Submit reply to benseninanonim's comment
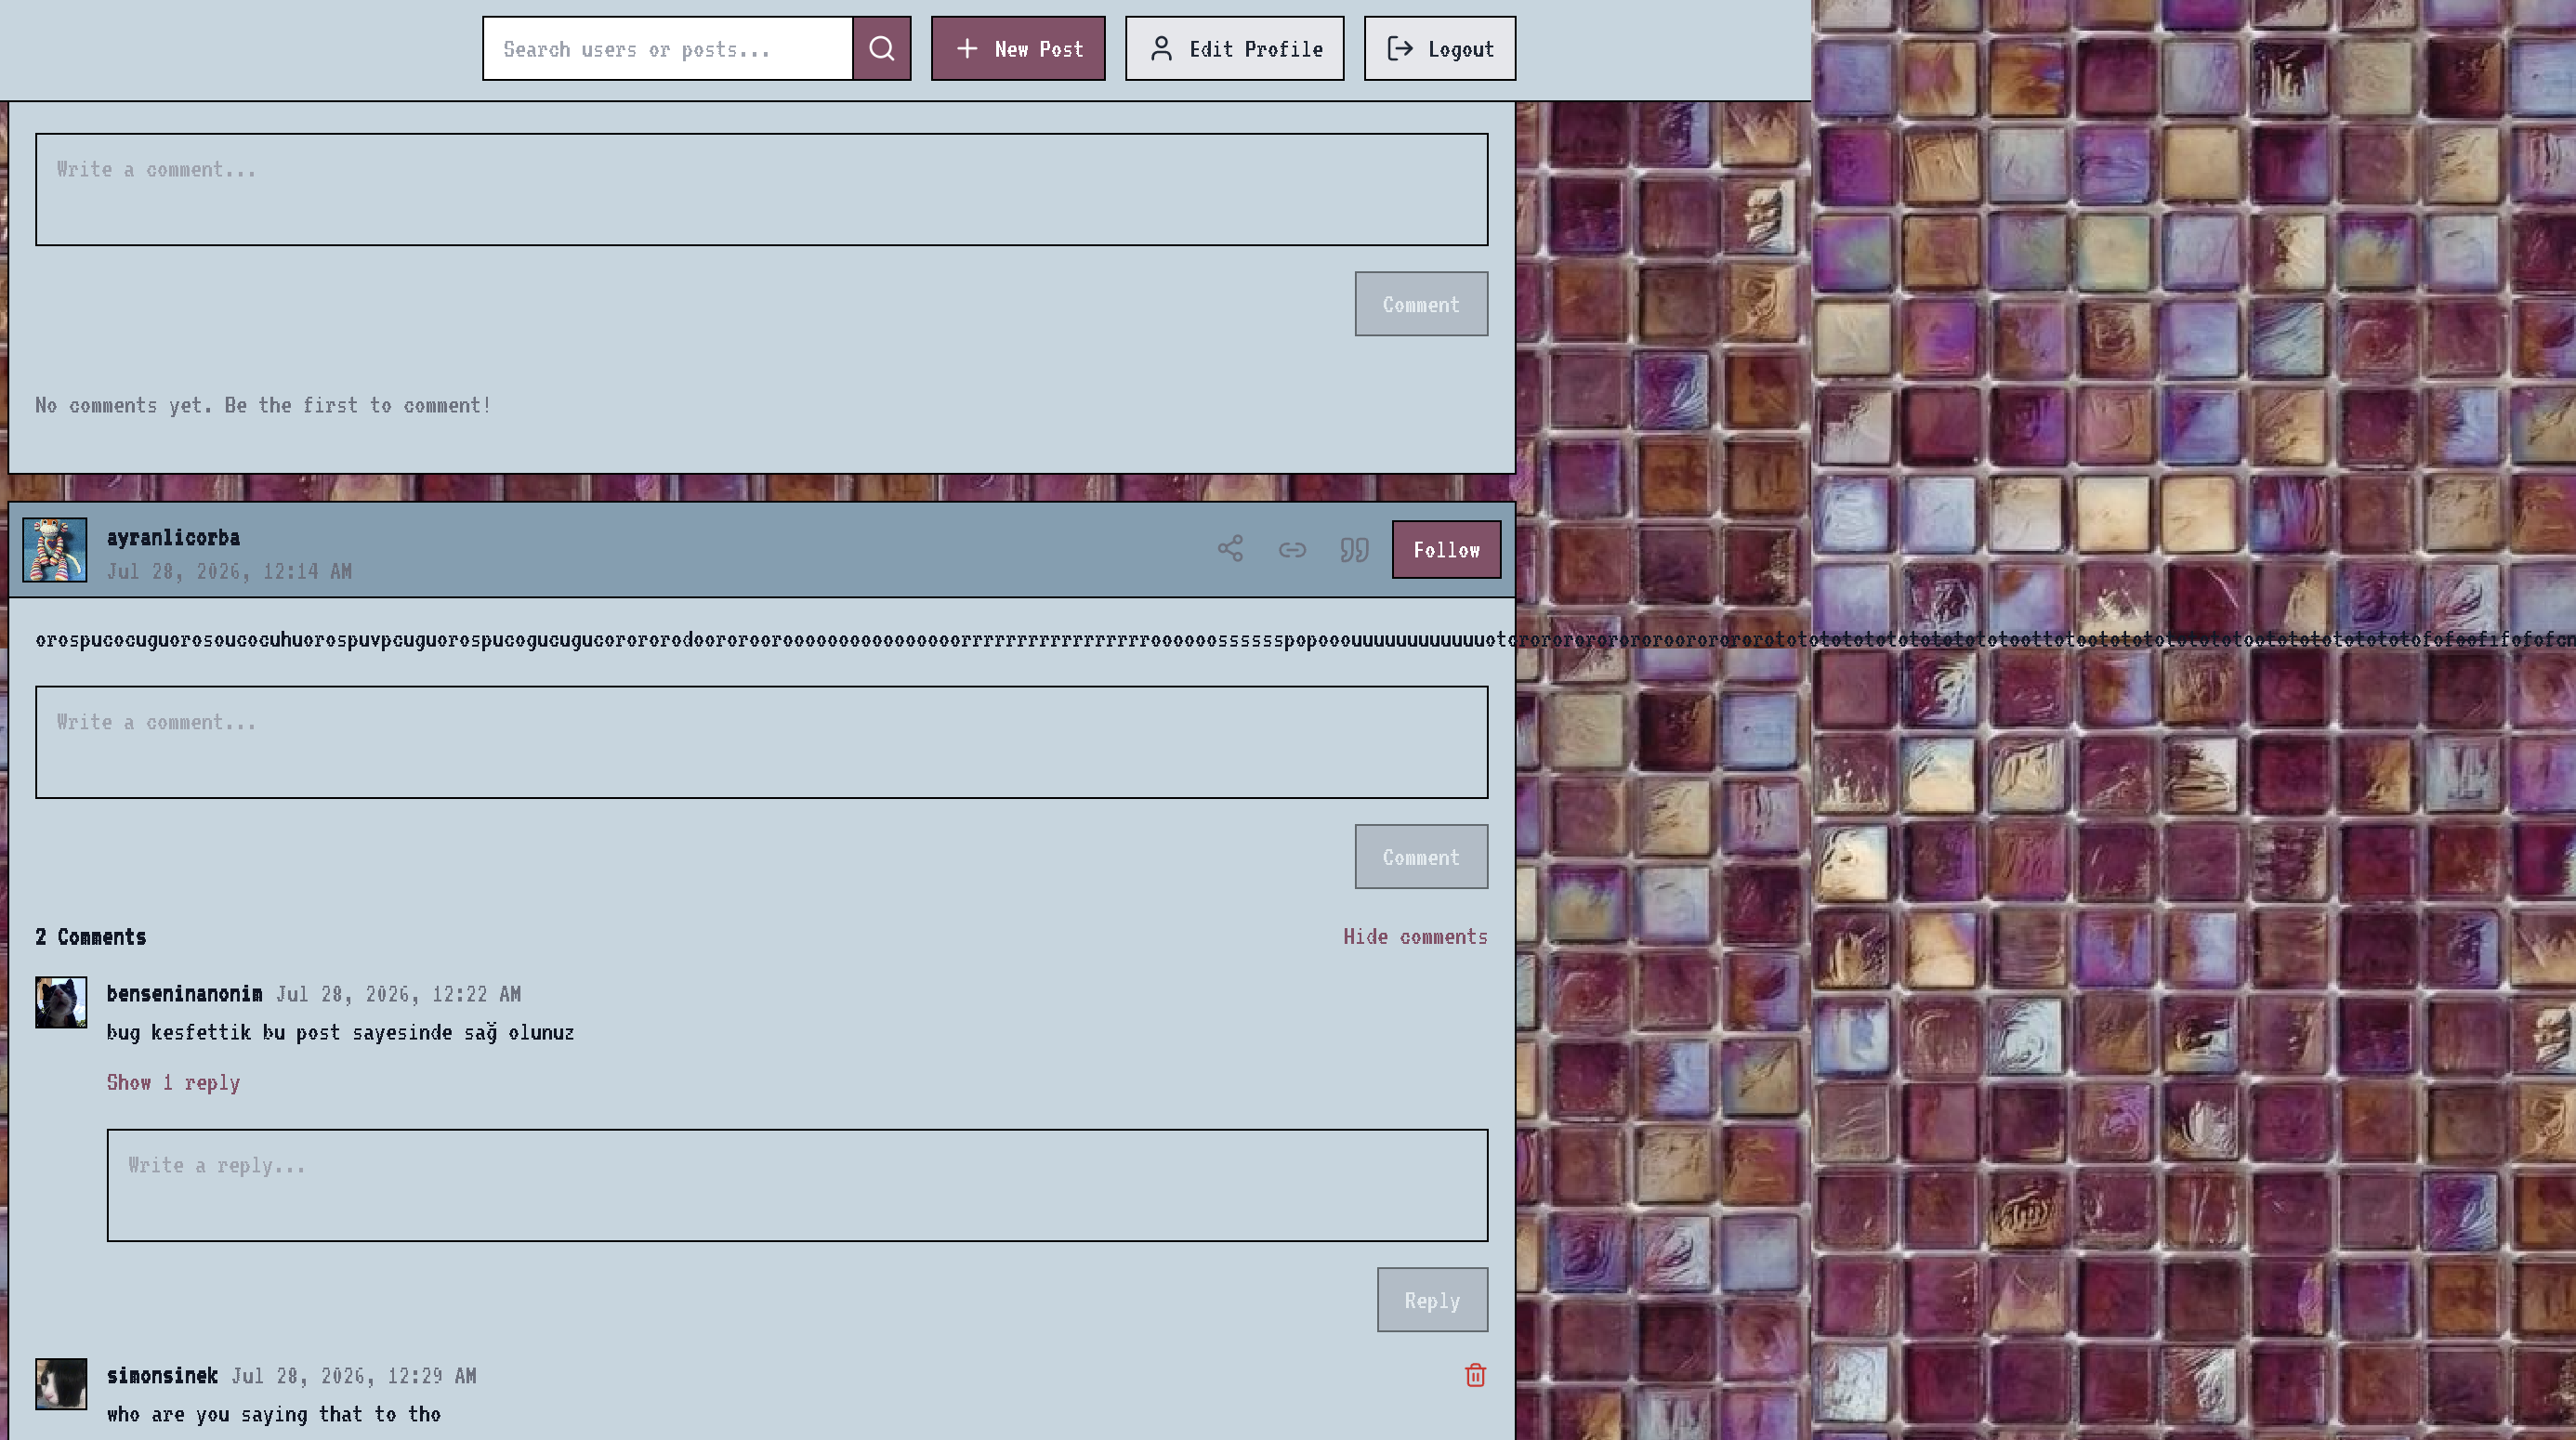The width and height of the screenshot is (2576, 1440). point(1432,1300)
